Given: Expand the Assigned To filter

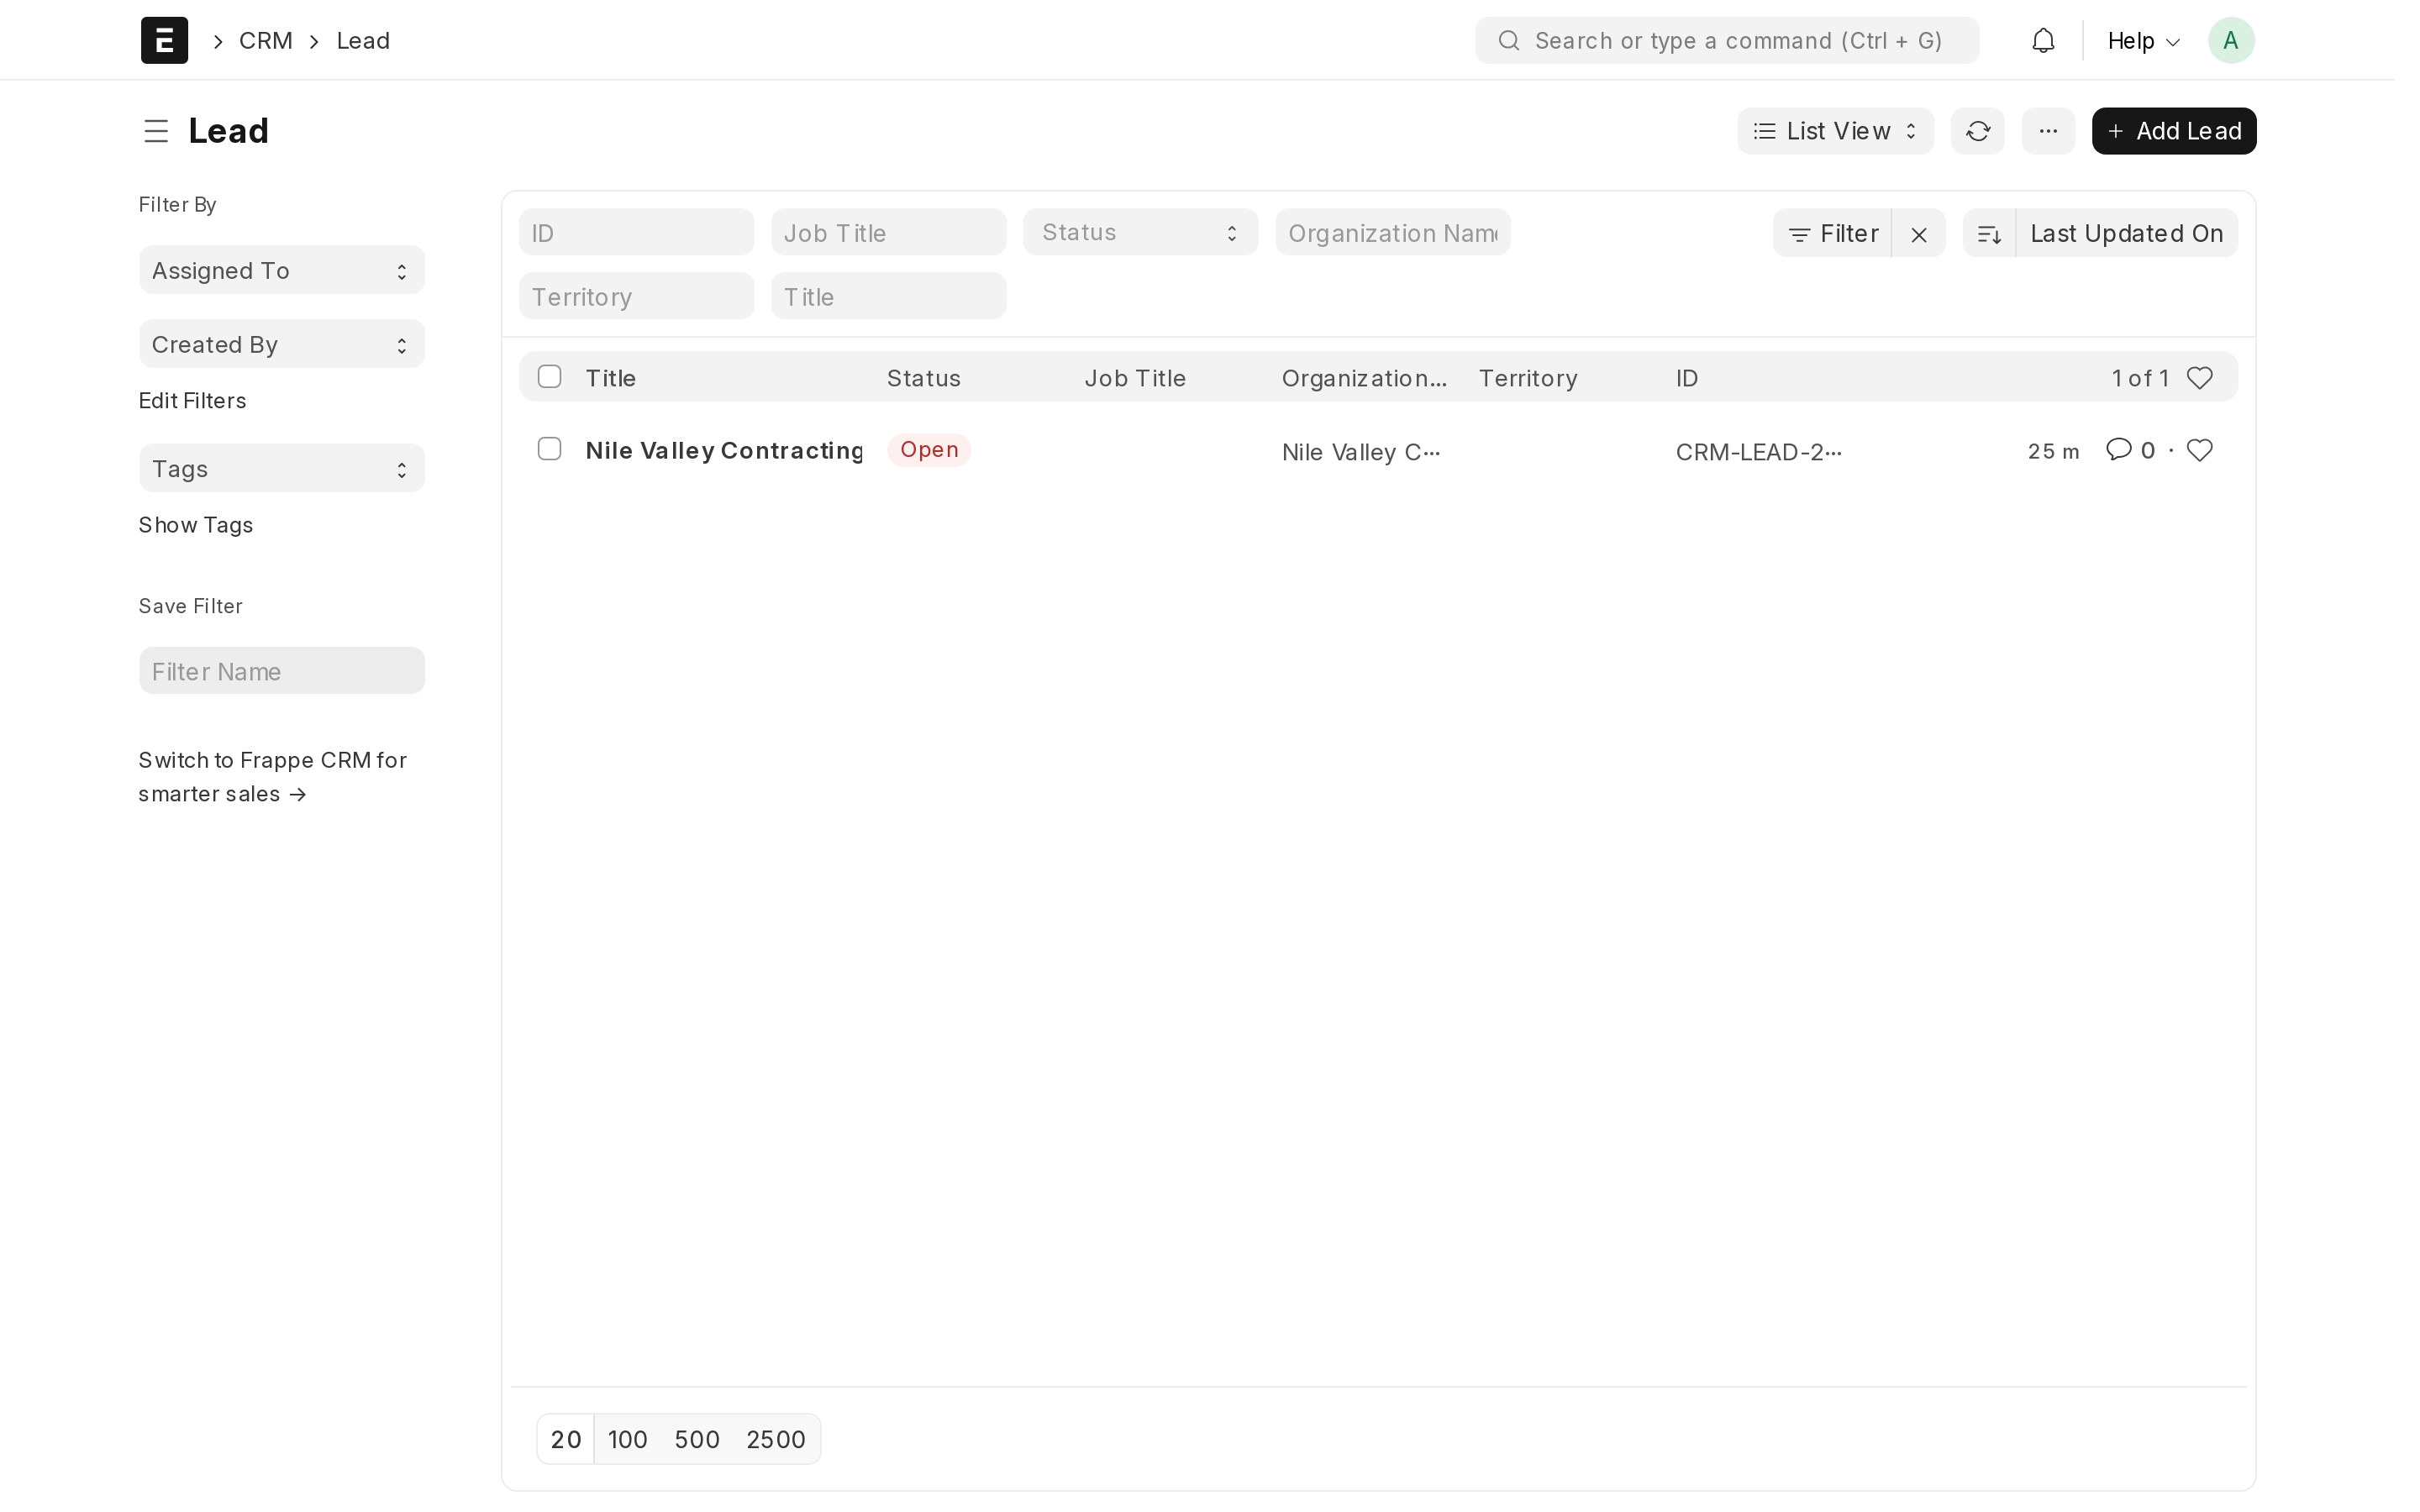Looking at the screenshot, I should 282,270.
